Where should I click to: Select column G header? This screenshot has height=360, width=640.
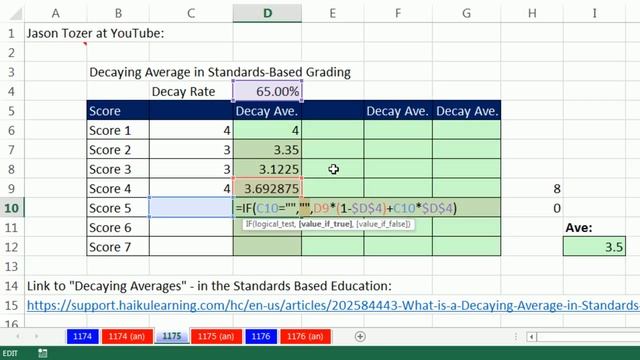coord(467,13)
